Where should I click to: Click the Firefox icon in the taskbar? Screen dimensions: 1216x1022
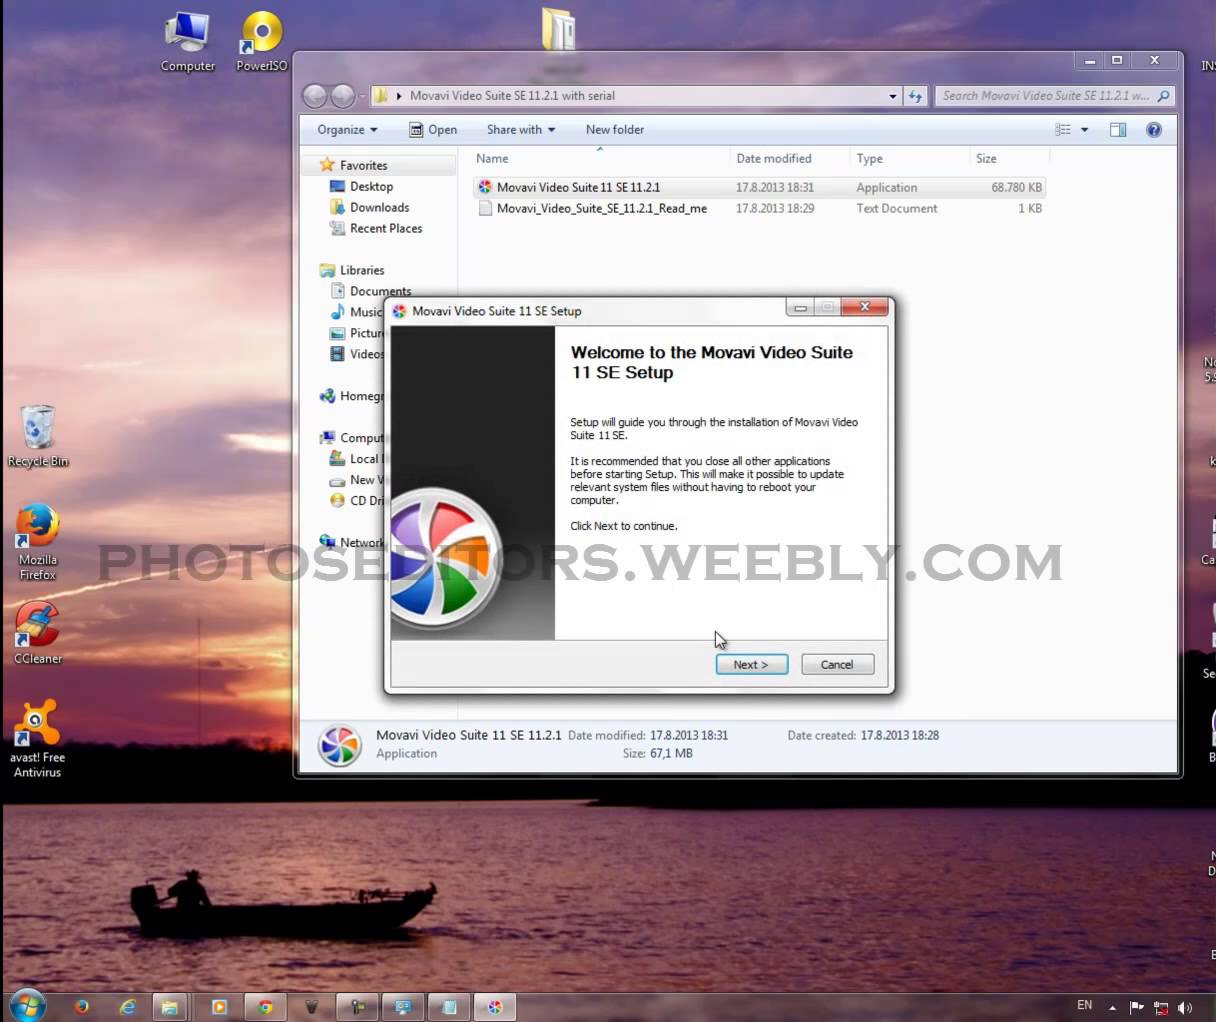[82, 1007]
